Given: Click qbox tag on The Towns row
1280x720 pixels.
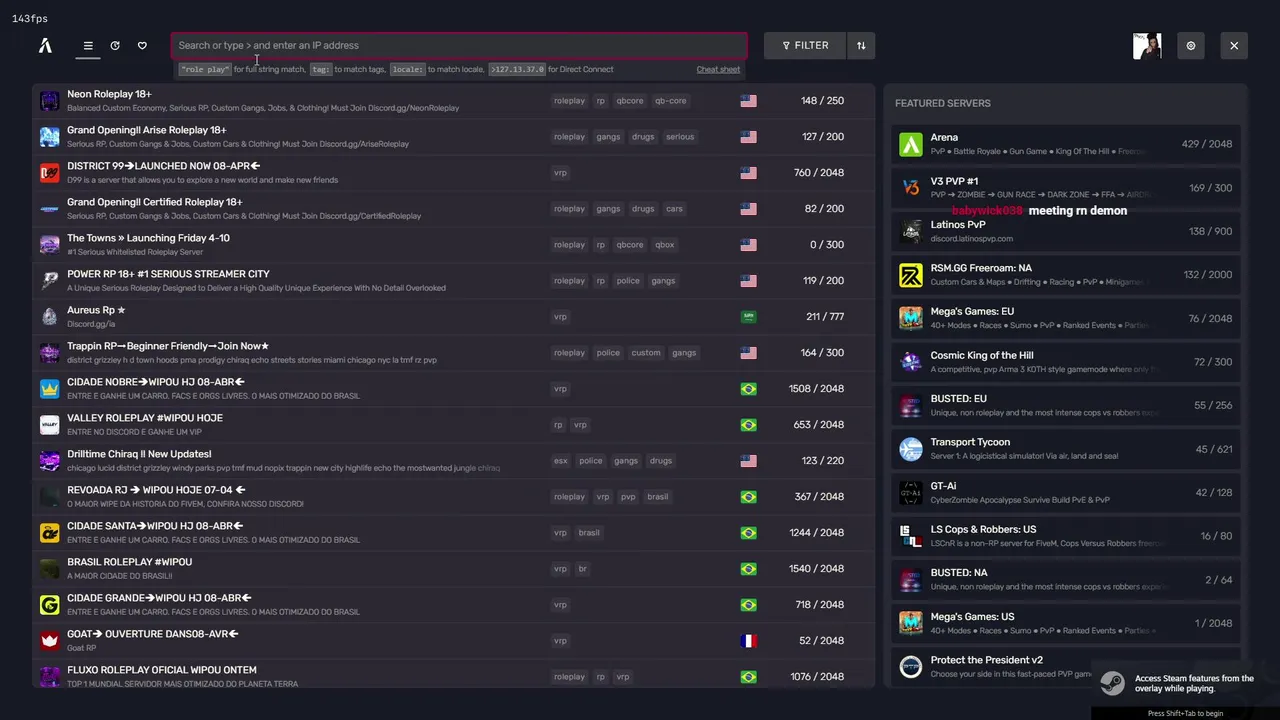Looking at the screenshot, I should point(664,245).
